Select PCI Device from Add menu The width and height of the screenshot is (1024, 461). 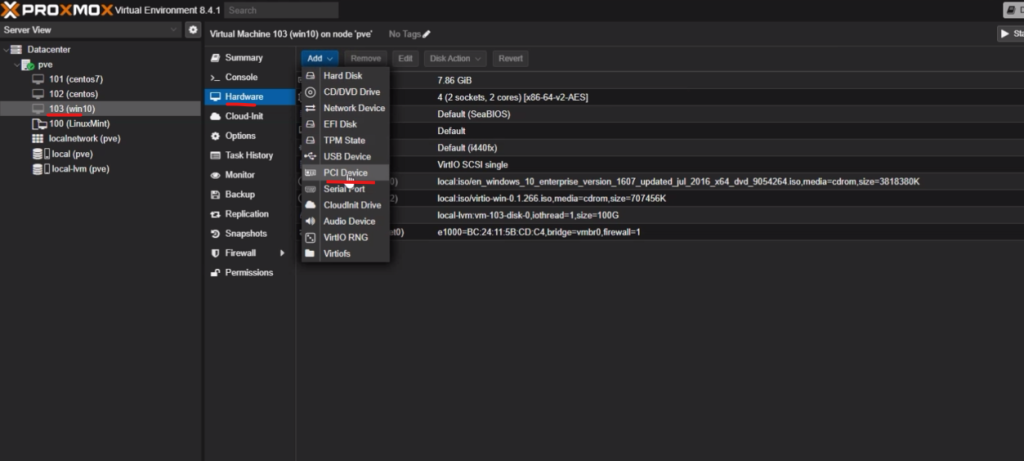pyautogui.click(x=345, y=173)
